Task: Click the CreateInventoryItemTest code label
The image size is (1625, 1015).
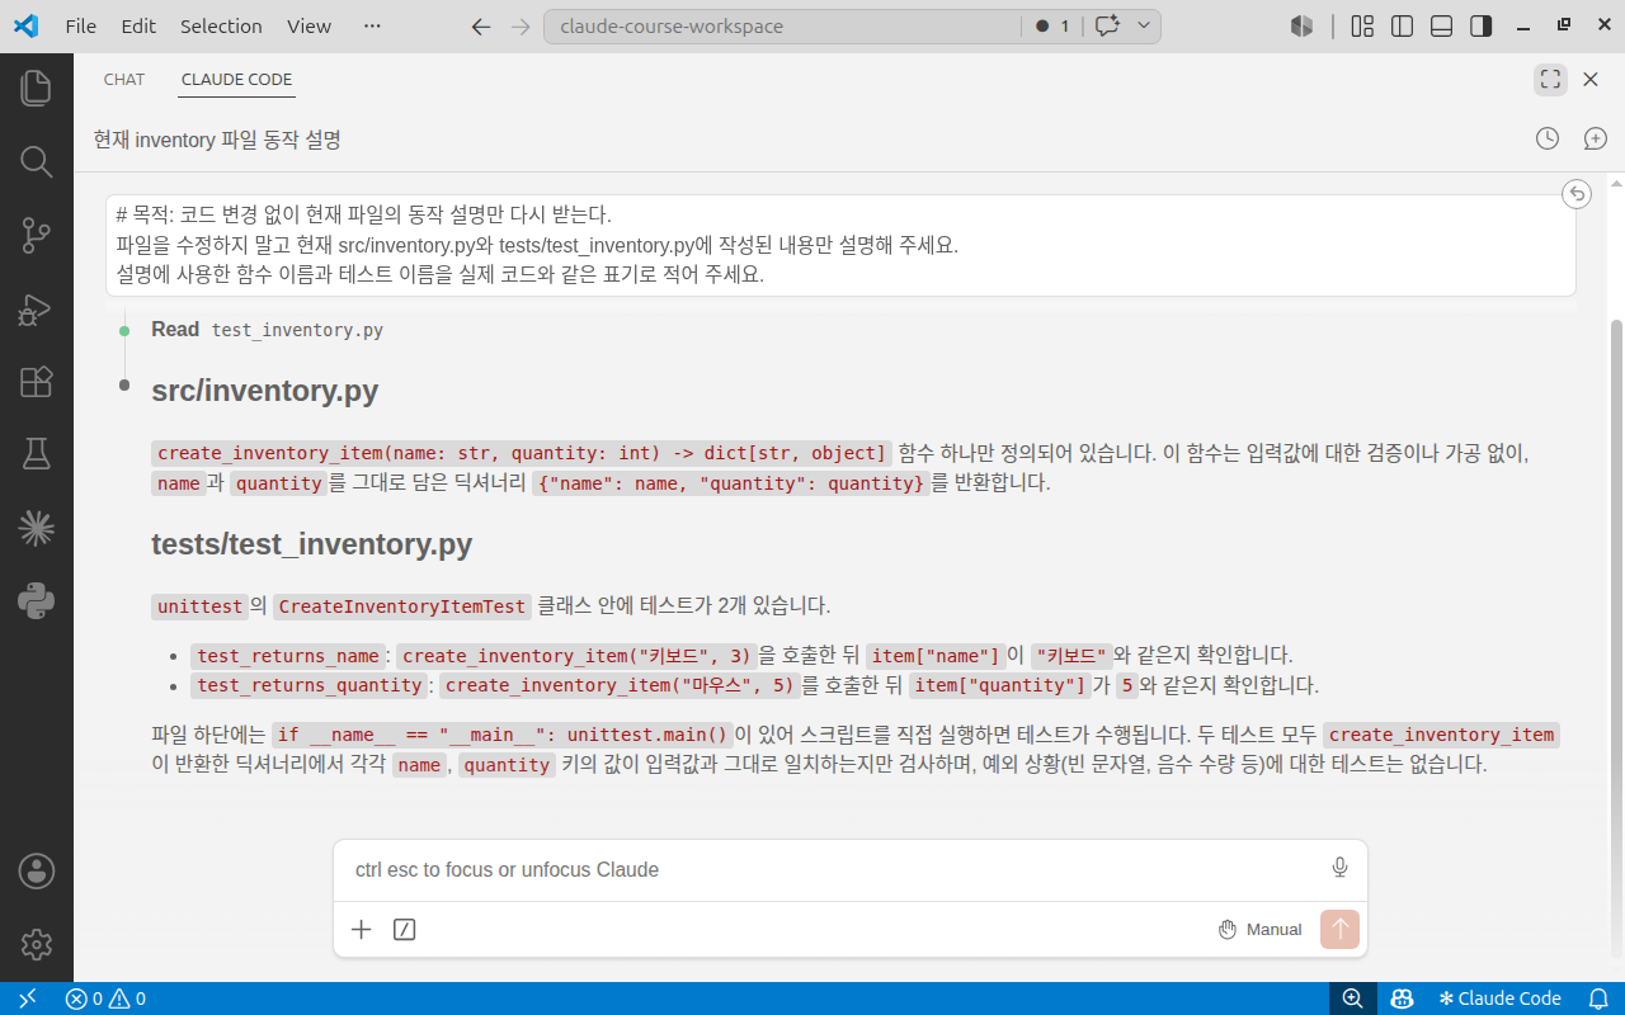Action: click(401, 606)
